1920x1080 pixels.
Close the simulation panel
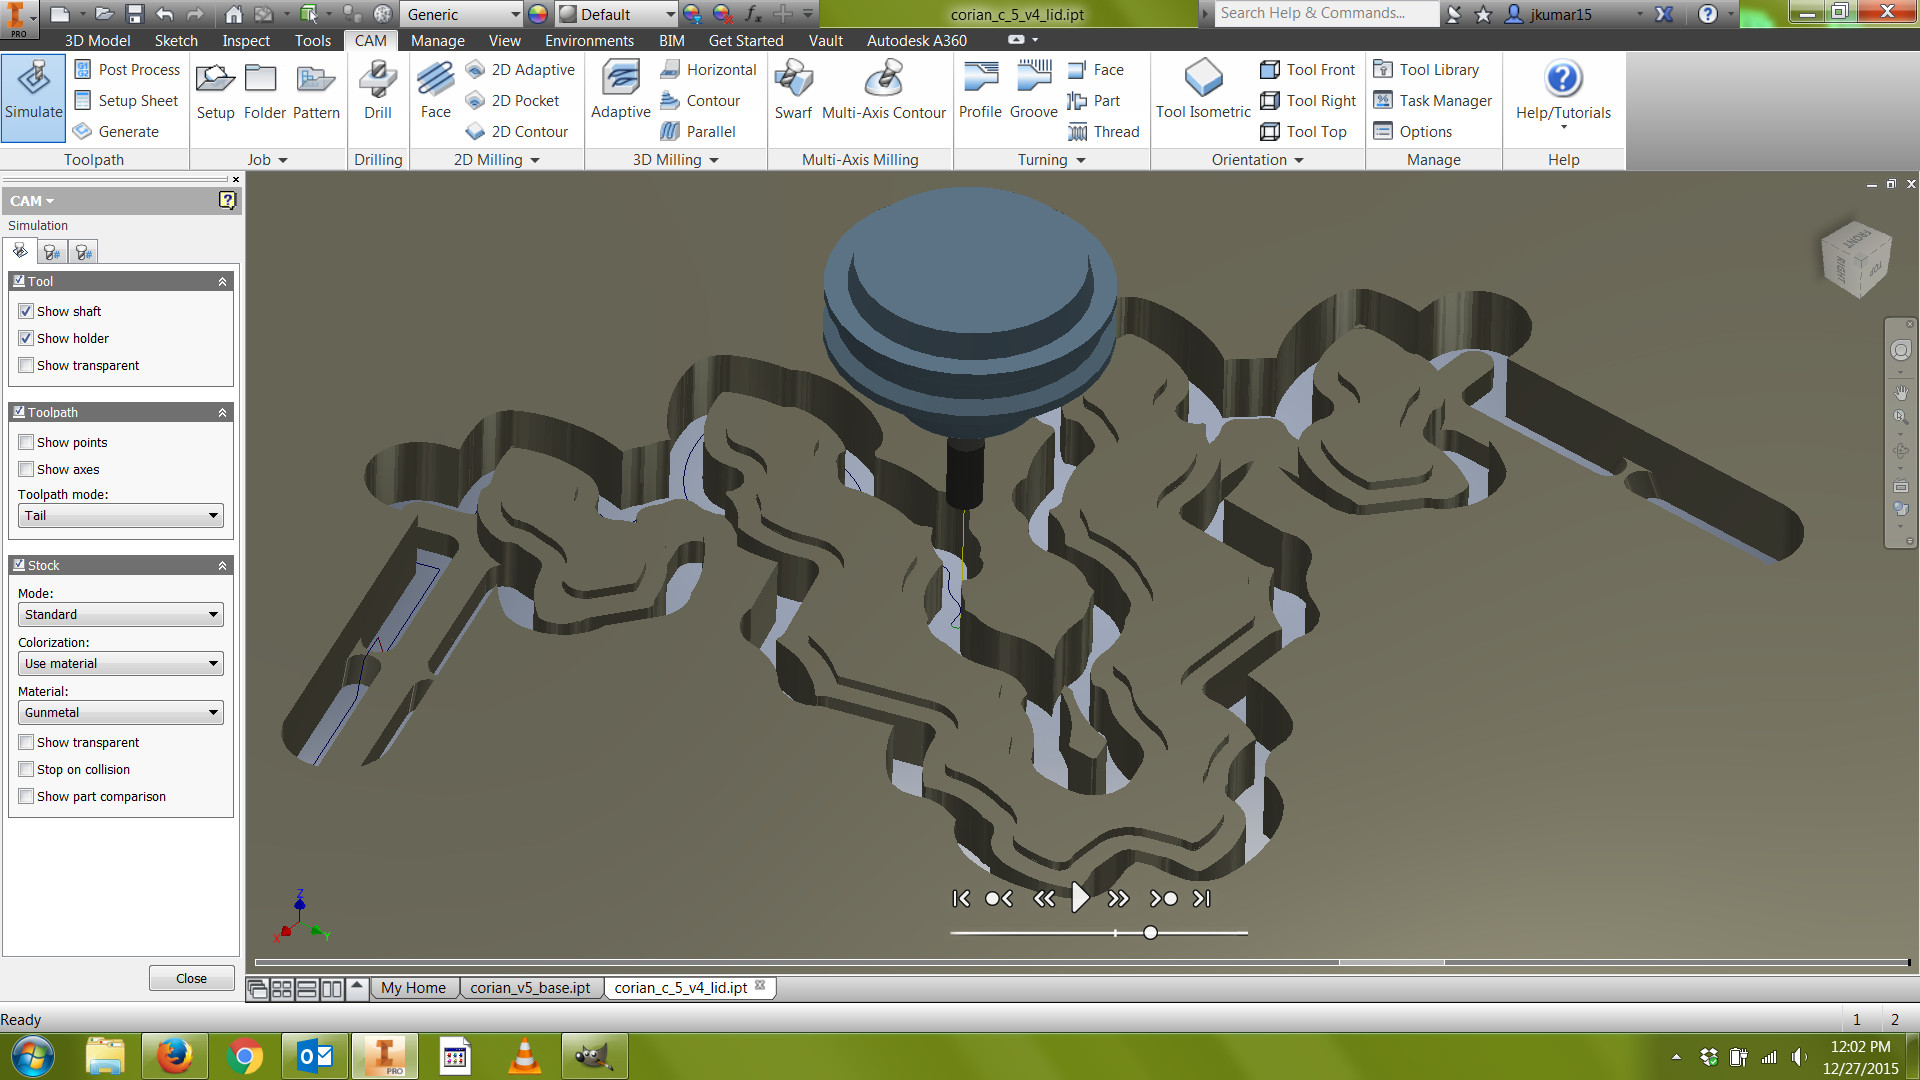[191, 978]
